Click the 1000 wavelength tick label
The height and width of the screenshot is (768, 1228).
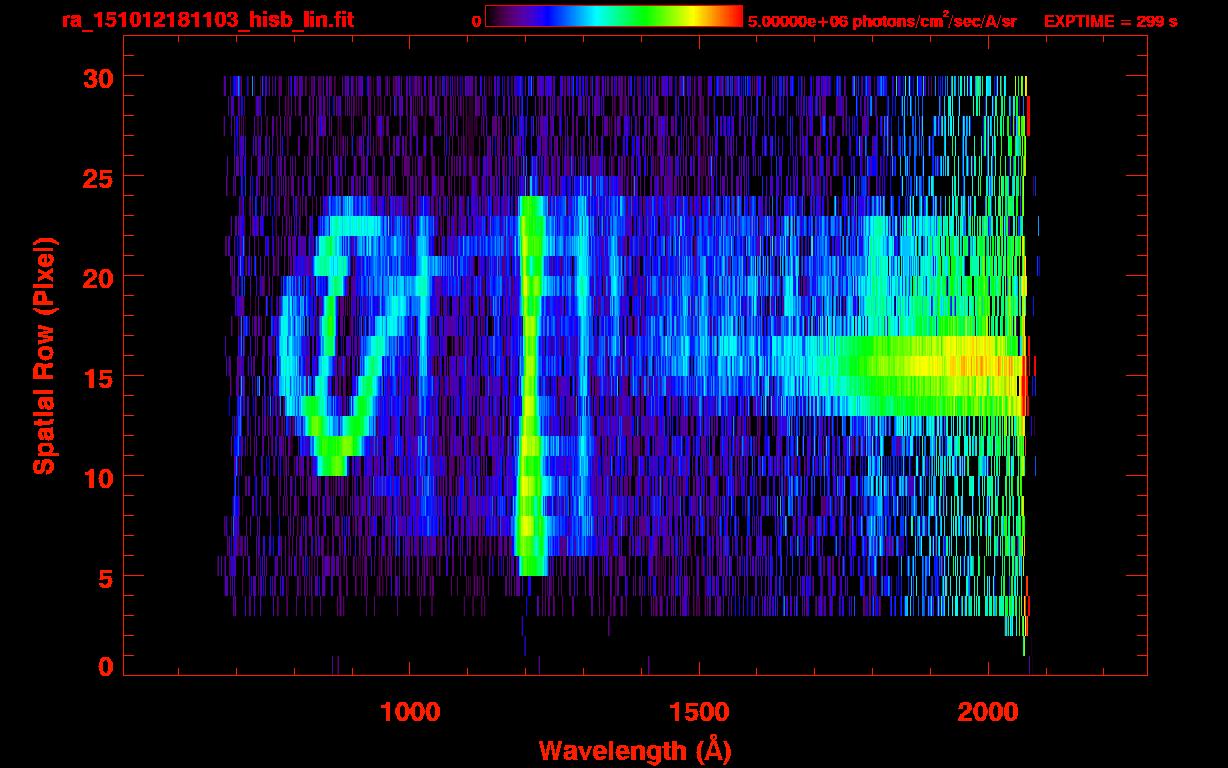410,712
